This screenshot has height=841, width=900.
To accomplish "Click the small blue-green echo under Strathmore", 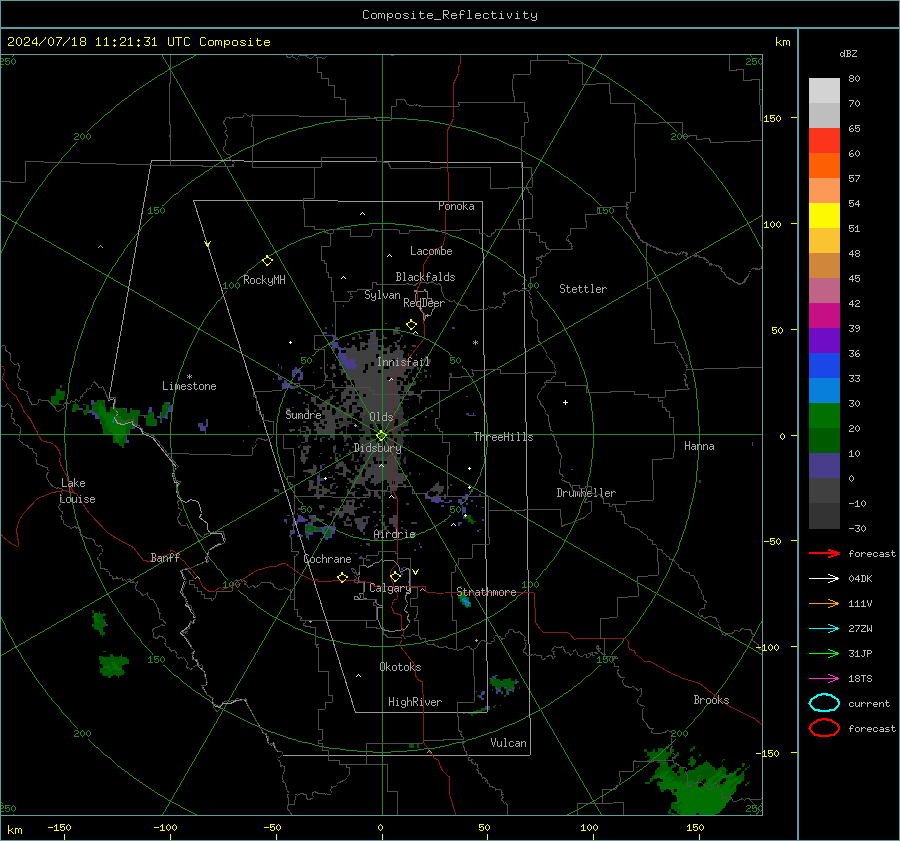I will click(465, 601).
